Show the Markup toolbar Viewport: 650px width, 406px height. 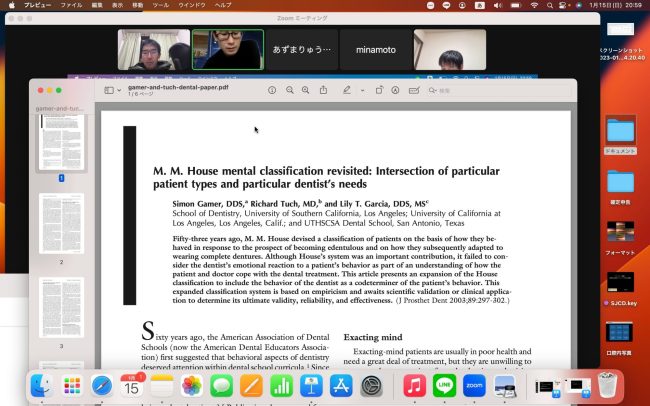396,90
